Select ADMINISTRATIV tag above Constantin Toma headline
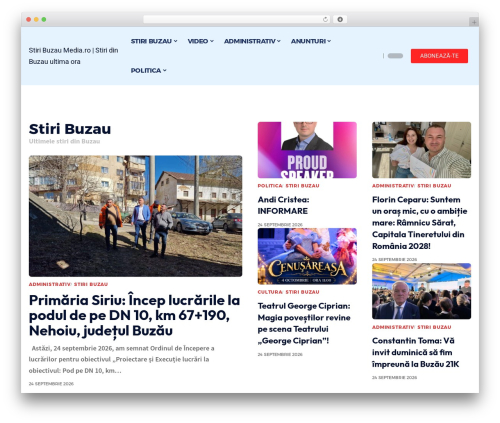The image size is (500, 423). (393, 327)
